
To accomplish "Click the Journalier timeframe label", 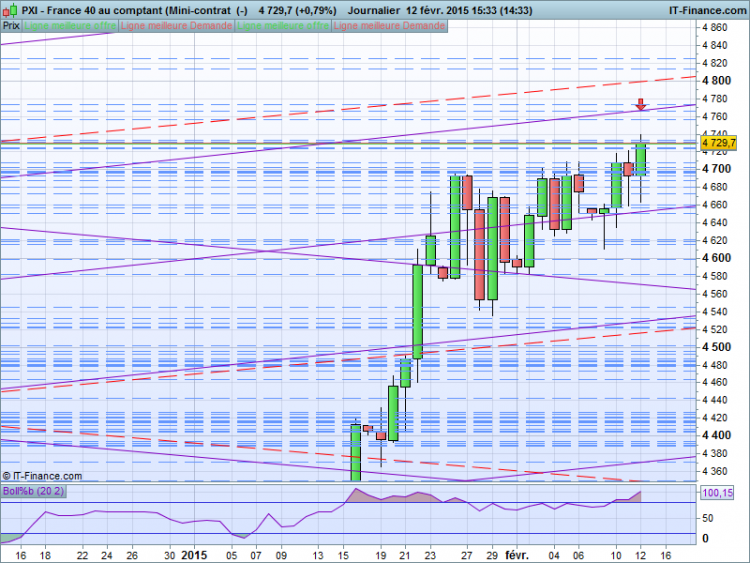I will (x=374, y=10).
